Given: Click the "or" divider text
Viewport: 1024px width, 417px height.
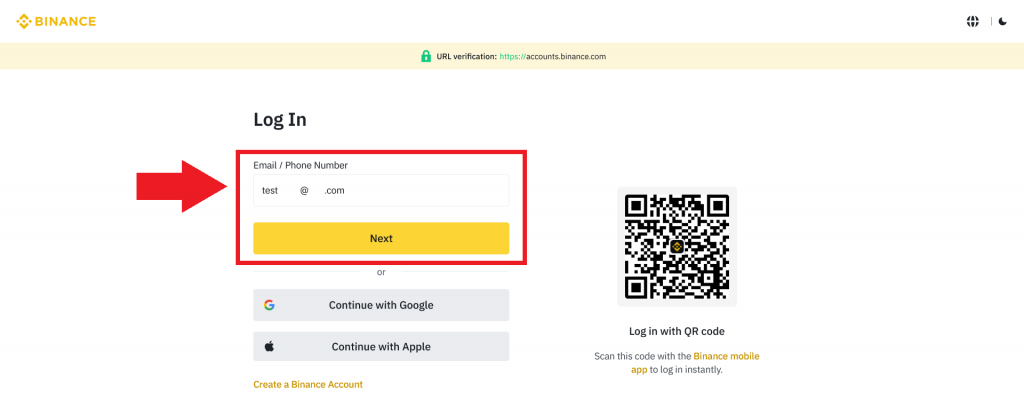Looking at the screenshot, I should pyautogui.click(x=381, y=272).
